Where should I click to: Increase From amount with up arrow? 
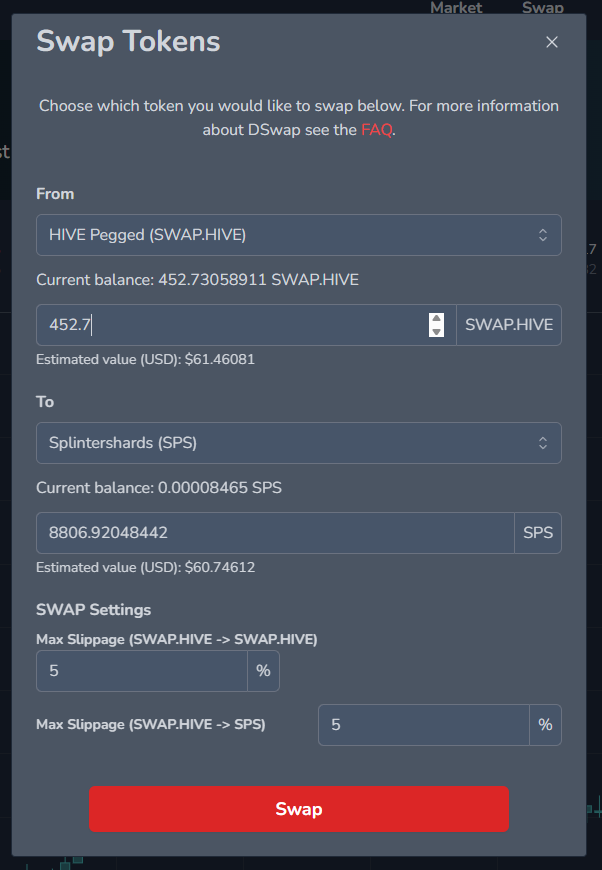coord(436,319)
